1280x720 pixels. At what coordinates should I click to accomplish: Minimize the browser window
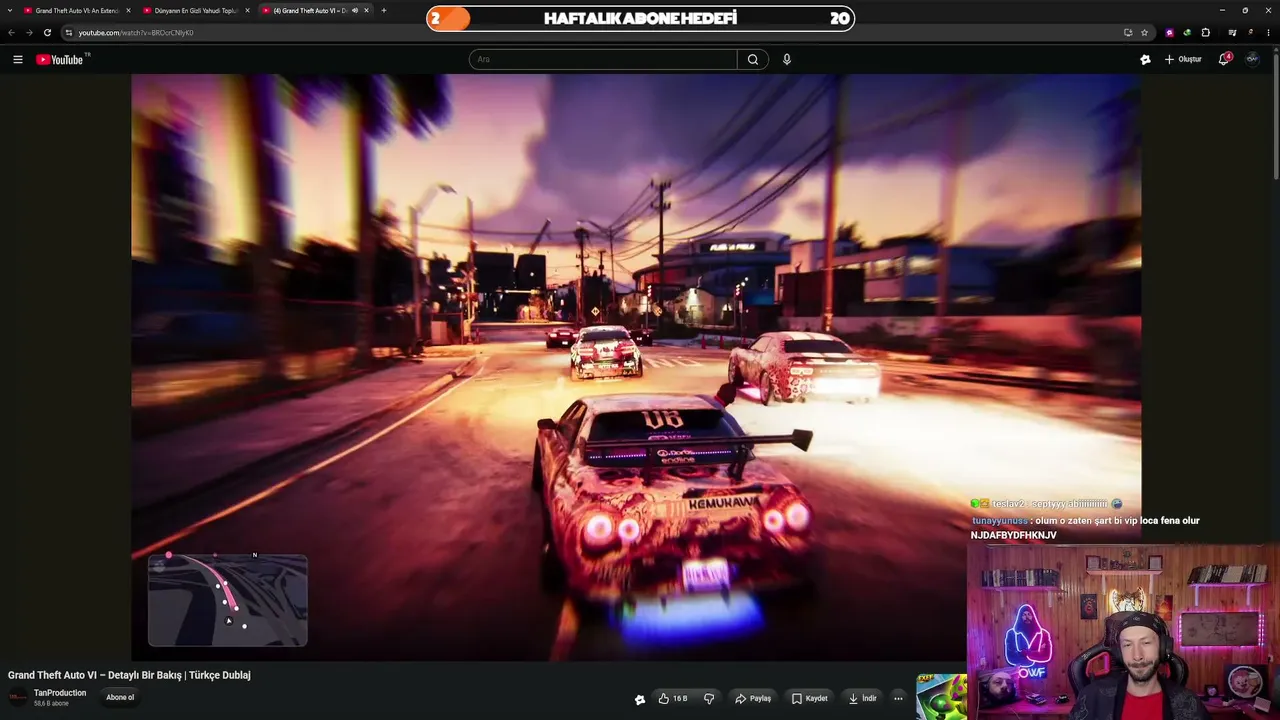(1222, 11)
